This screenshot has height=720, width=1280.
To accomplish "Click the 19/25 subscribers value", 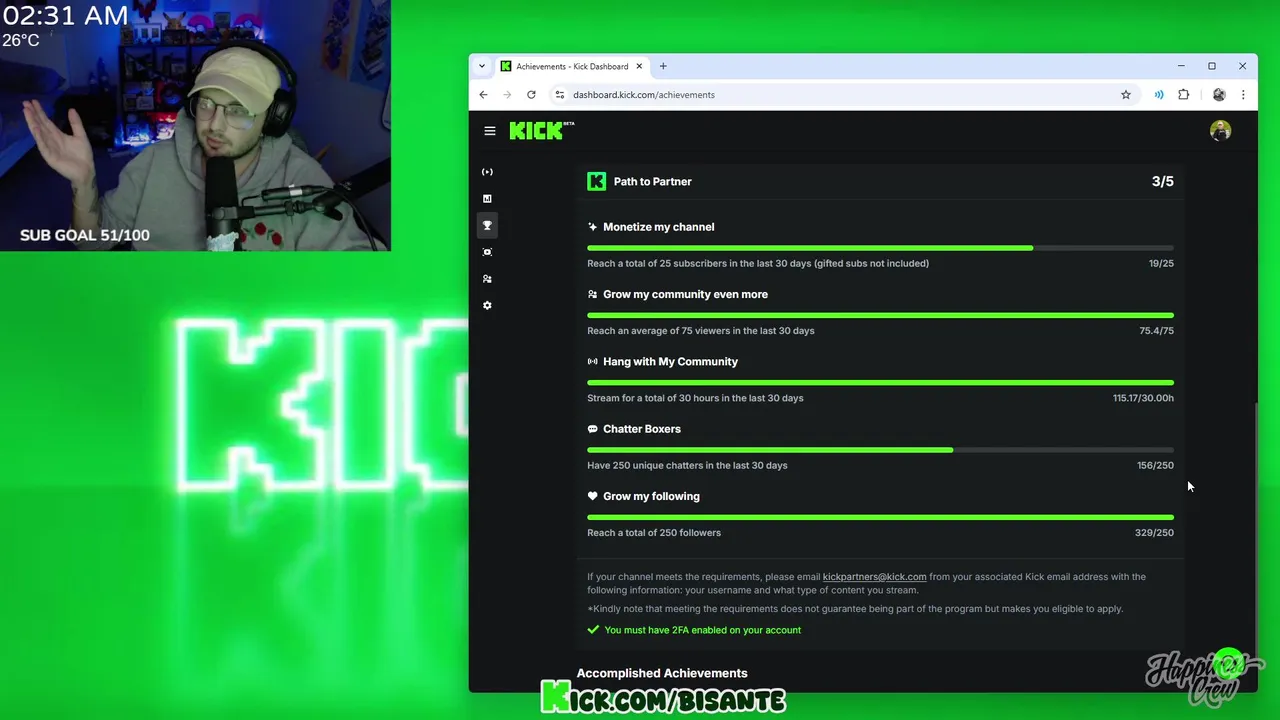I will [1161, 264].
